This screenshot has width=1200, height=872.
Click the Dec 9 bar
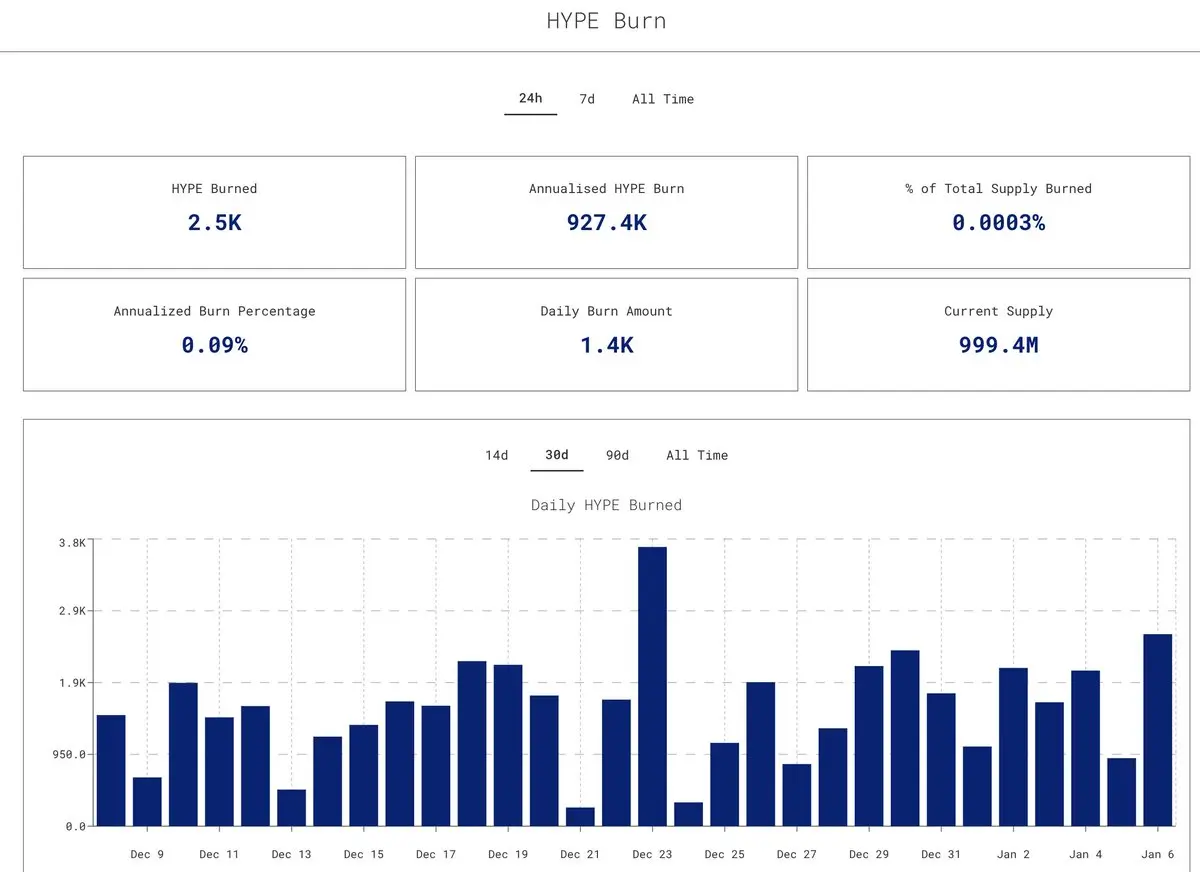pos(147,802)
